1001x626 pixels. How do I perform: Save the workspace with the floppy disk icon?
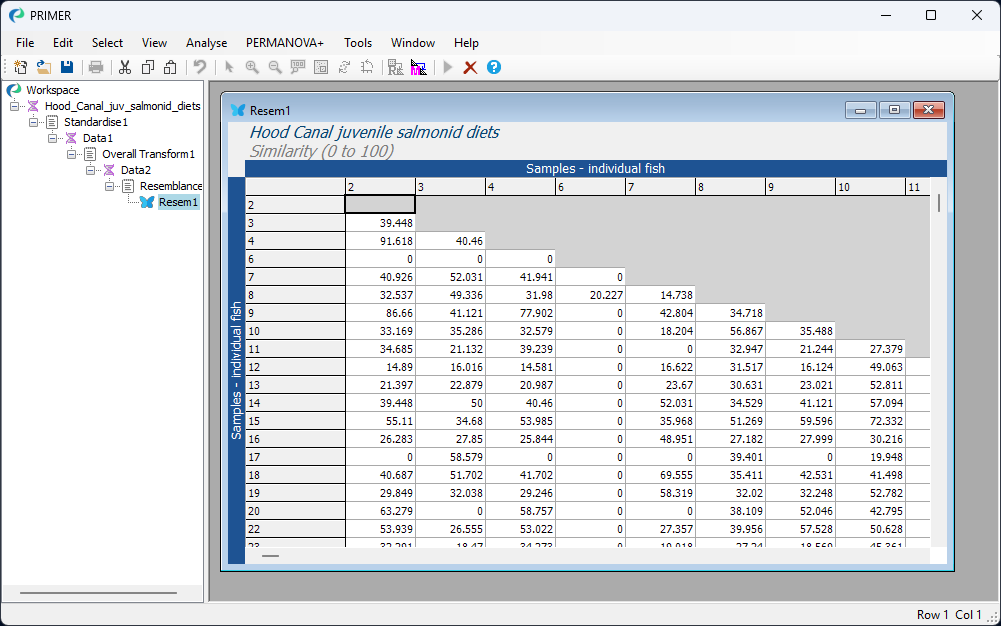coord(67,67)
